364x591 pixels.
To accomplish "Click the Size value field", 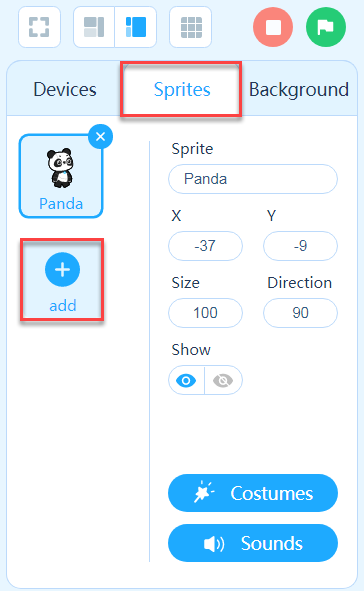I will point(205,313).
